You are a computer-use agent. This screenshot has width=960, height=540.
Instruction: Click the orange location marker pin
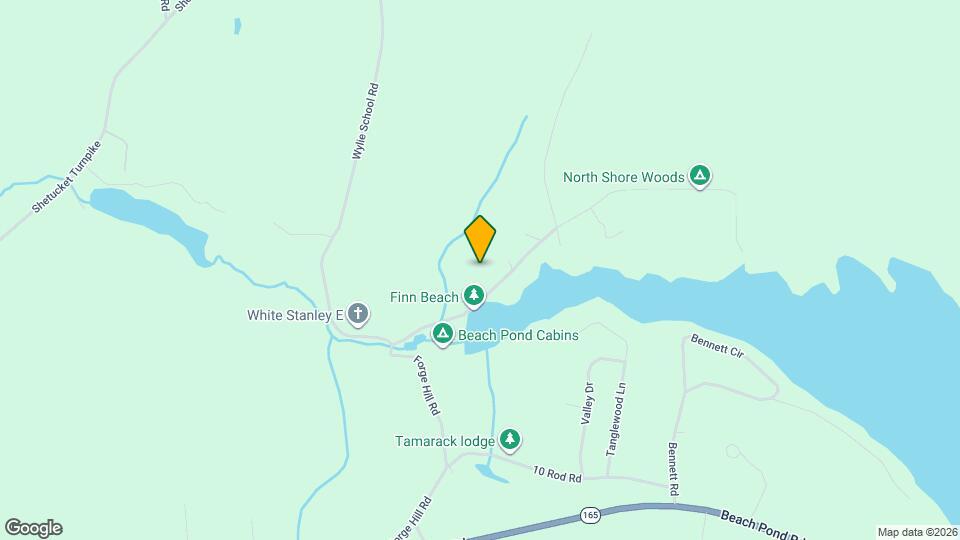pos(480,239)
